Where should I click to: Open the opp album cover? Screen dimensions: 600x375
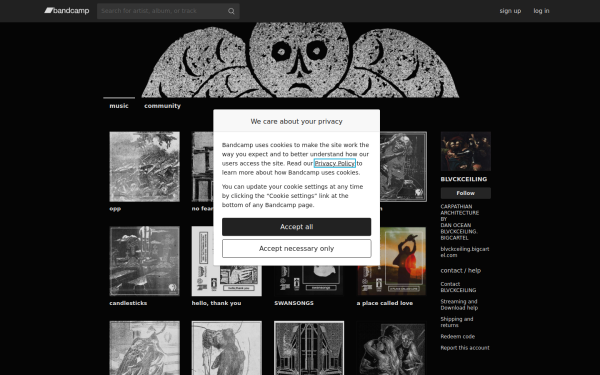tap(144, 166)
